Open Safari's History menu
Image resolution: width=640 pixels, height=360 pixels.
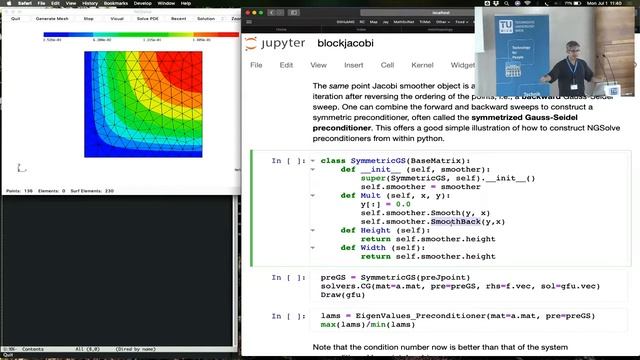point(90,3)
